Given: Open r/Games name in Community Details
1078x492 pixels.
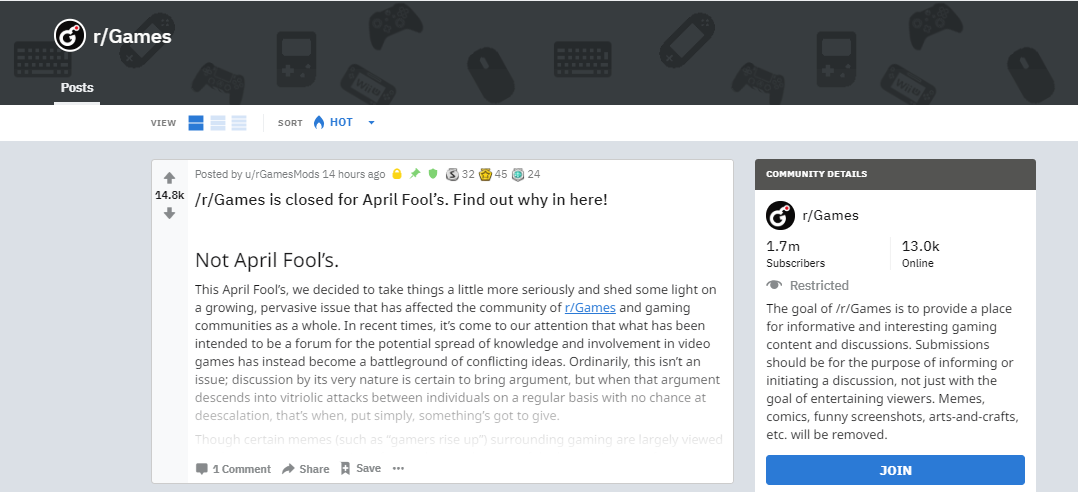Looking at the screenshot, I should point(830,216).
